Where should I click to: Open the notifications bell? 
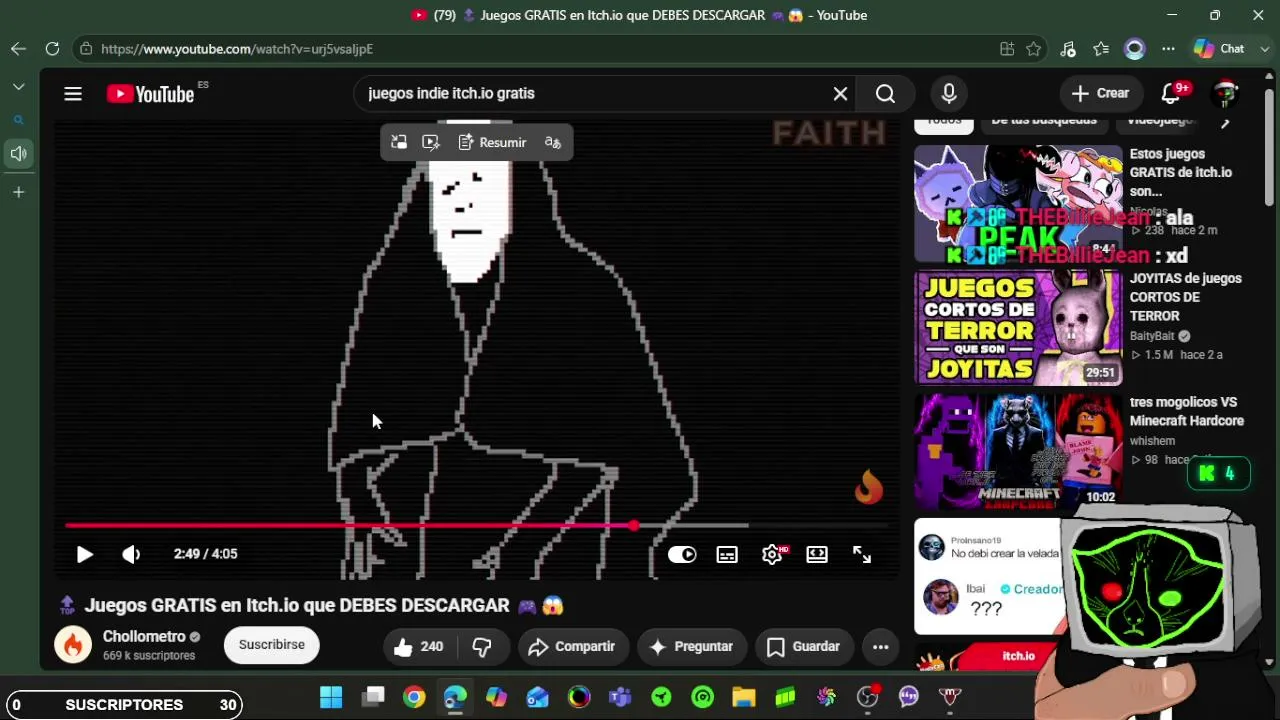pos(1171,93)
